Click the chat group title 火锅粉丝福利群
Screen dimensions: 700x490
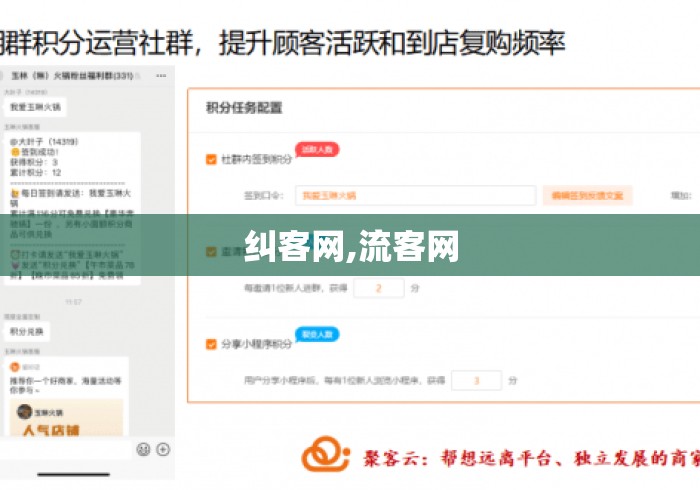coord(72,76)
